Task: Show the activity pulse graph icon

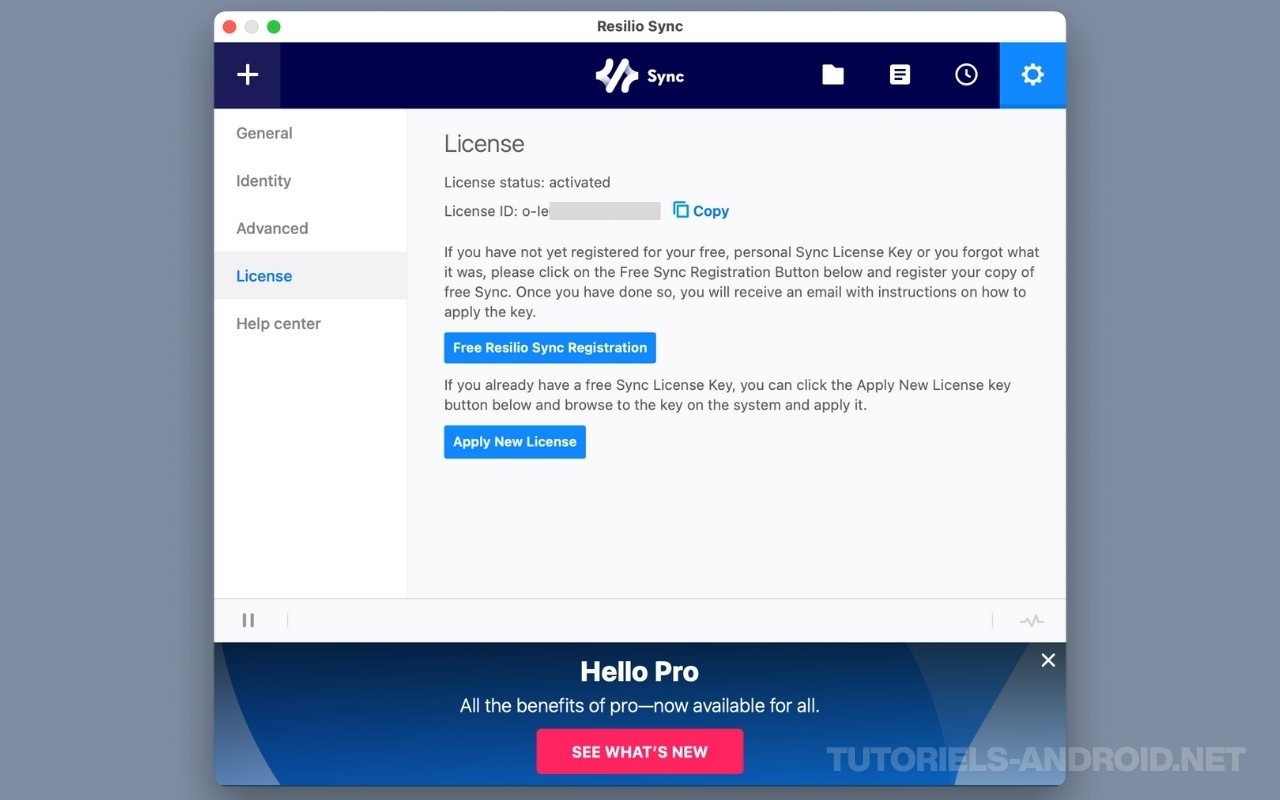Action: coord(1031,621)
